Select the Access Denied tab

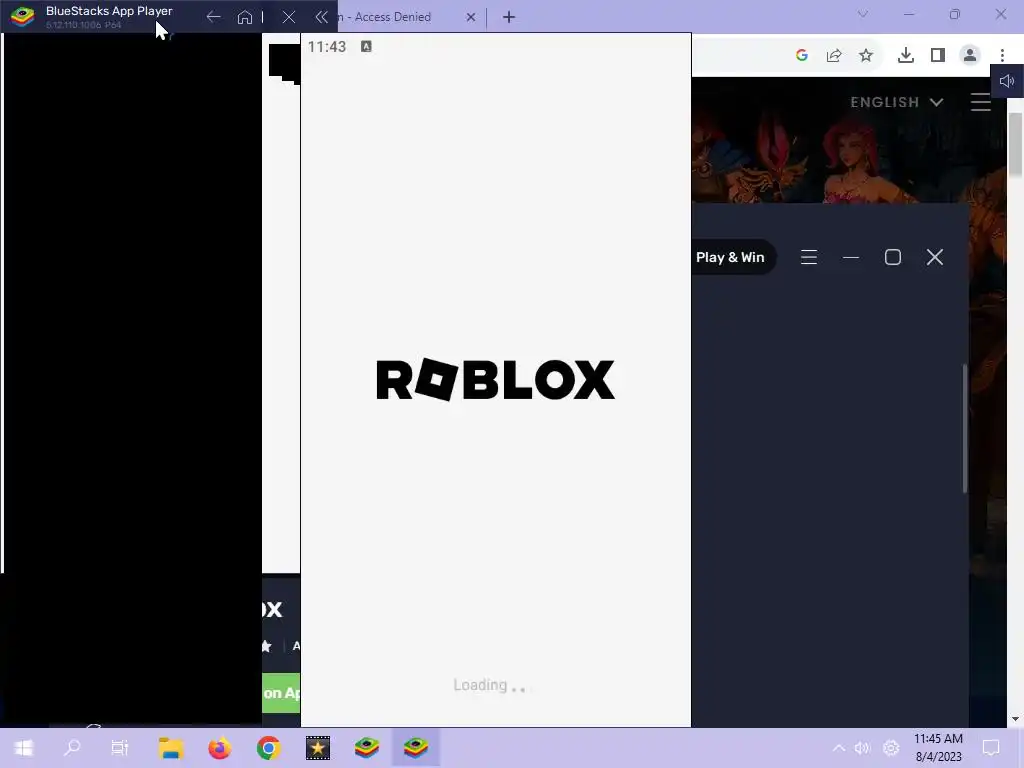pyautogui.click(x=392, y=17)
